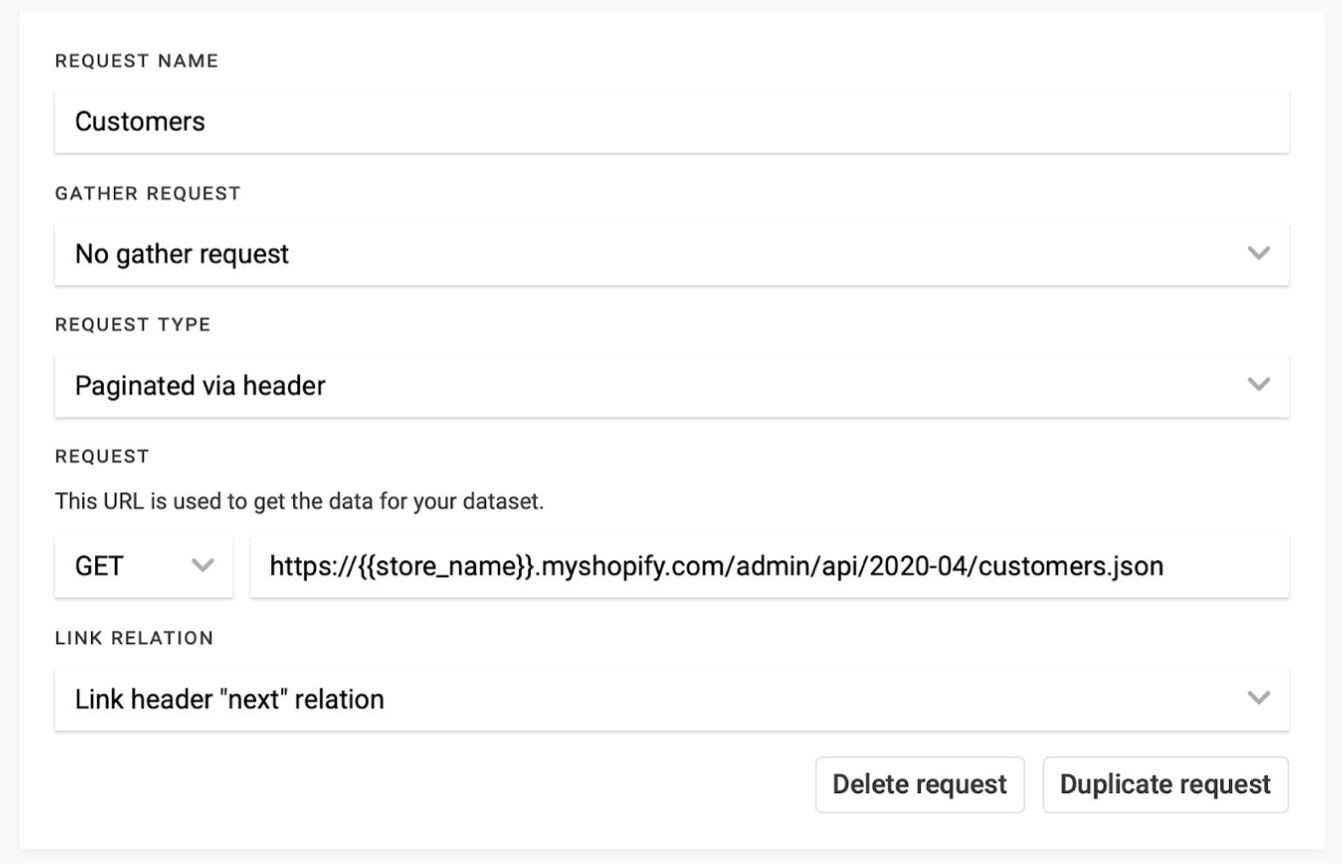Click the chevron arrow beside GET

click(x=203, y=566)
